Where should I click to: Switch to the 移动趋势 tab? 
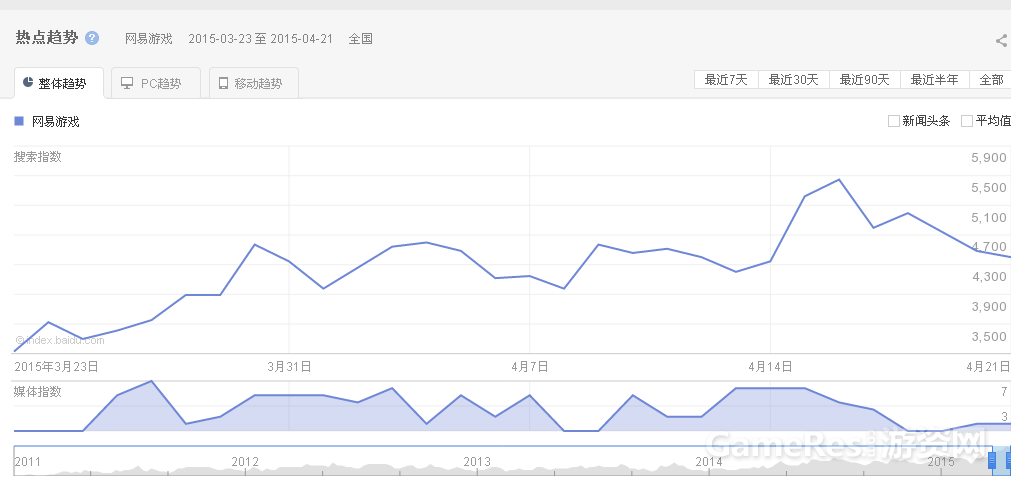pyautogui.click(x=254, y=83)
